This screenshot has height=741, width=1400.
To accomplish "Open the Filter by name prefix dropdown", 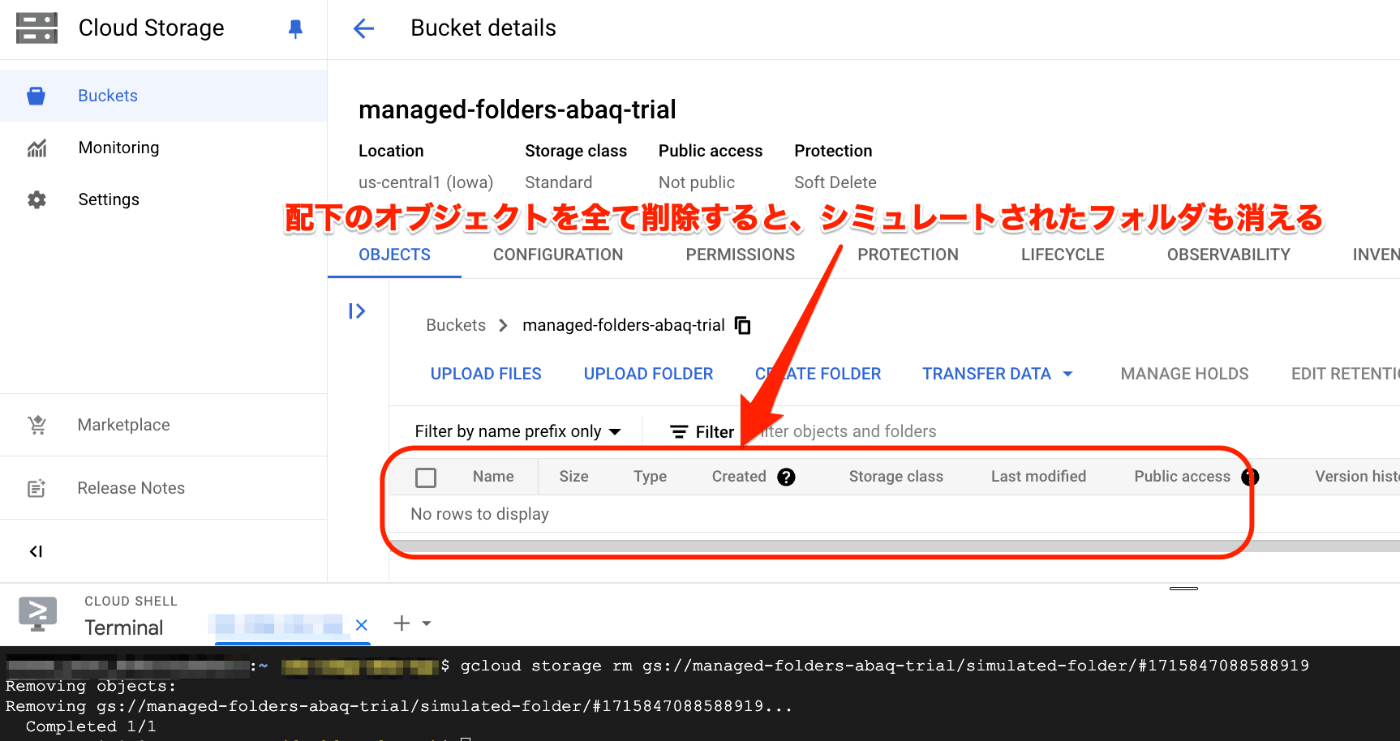I will click(x=518, y=432).
